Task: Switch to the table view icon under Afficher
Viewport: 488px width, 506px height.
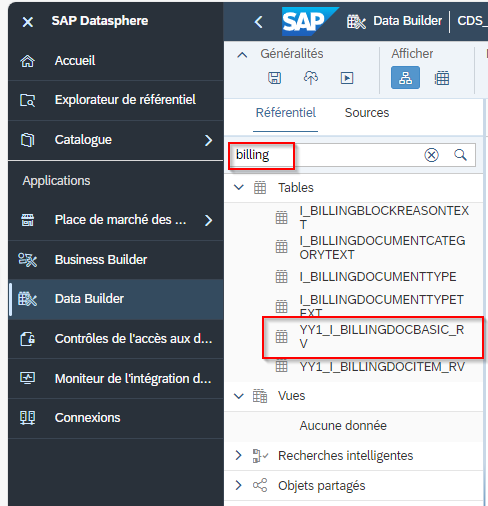Action: 442,78
